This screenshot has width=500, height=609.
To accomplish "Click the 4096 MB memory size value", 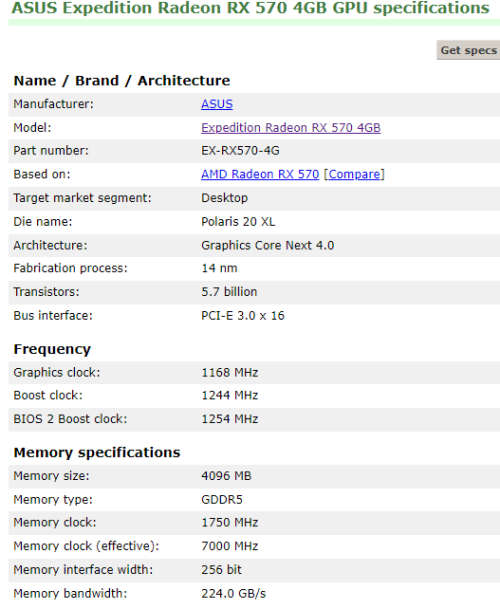I will [x=226, y=476].
